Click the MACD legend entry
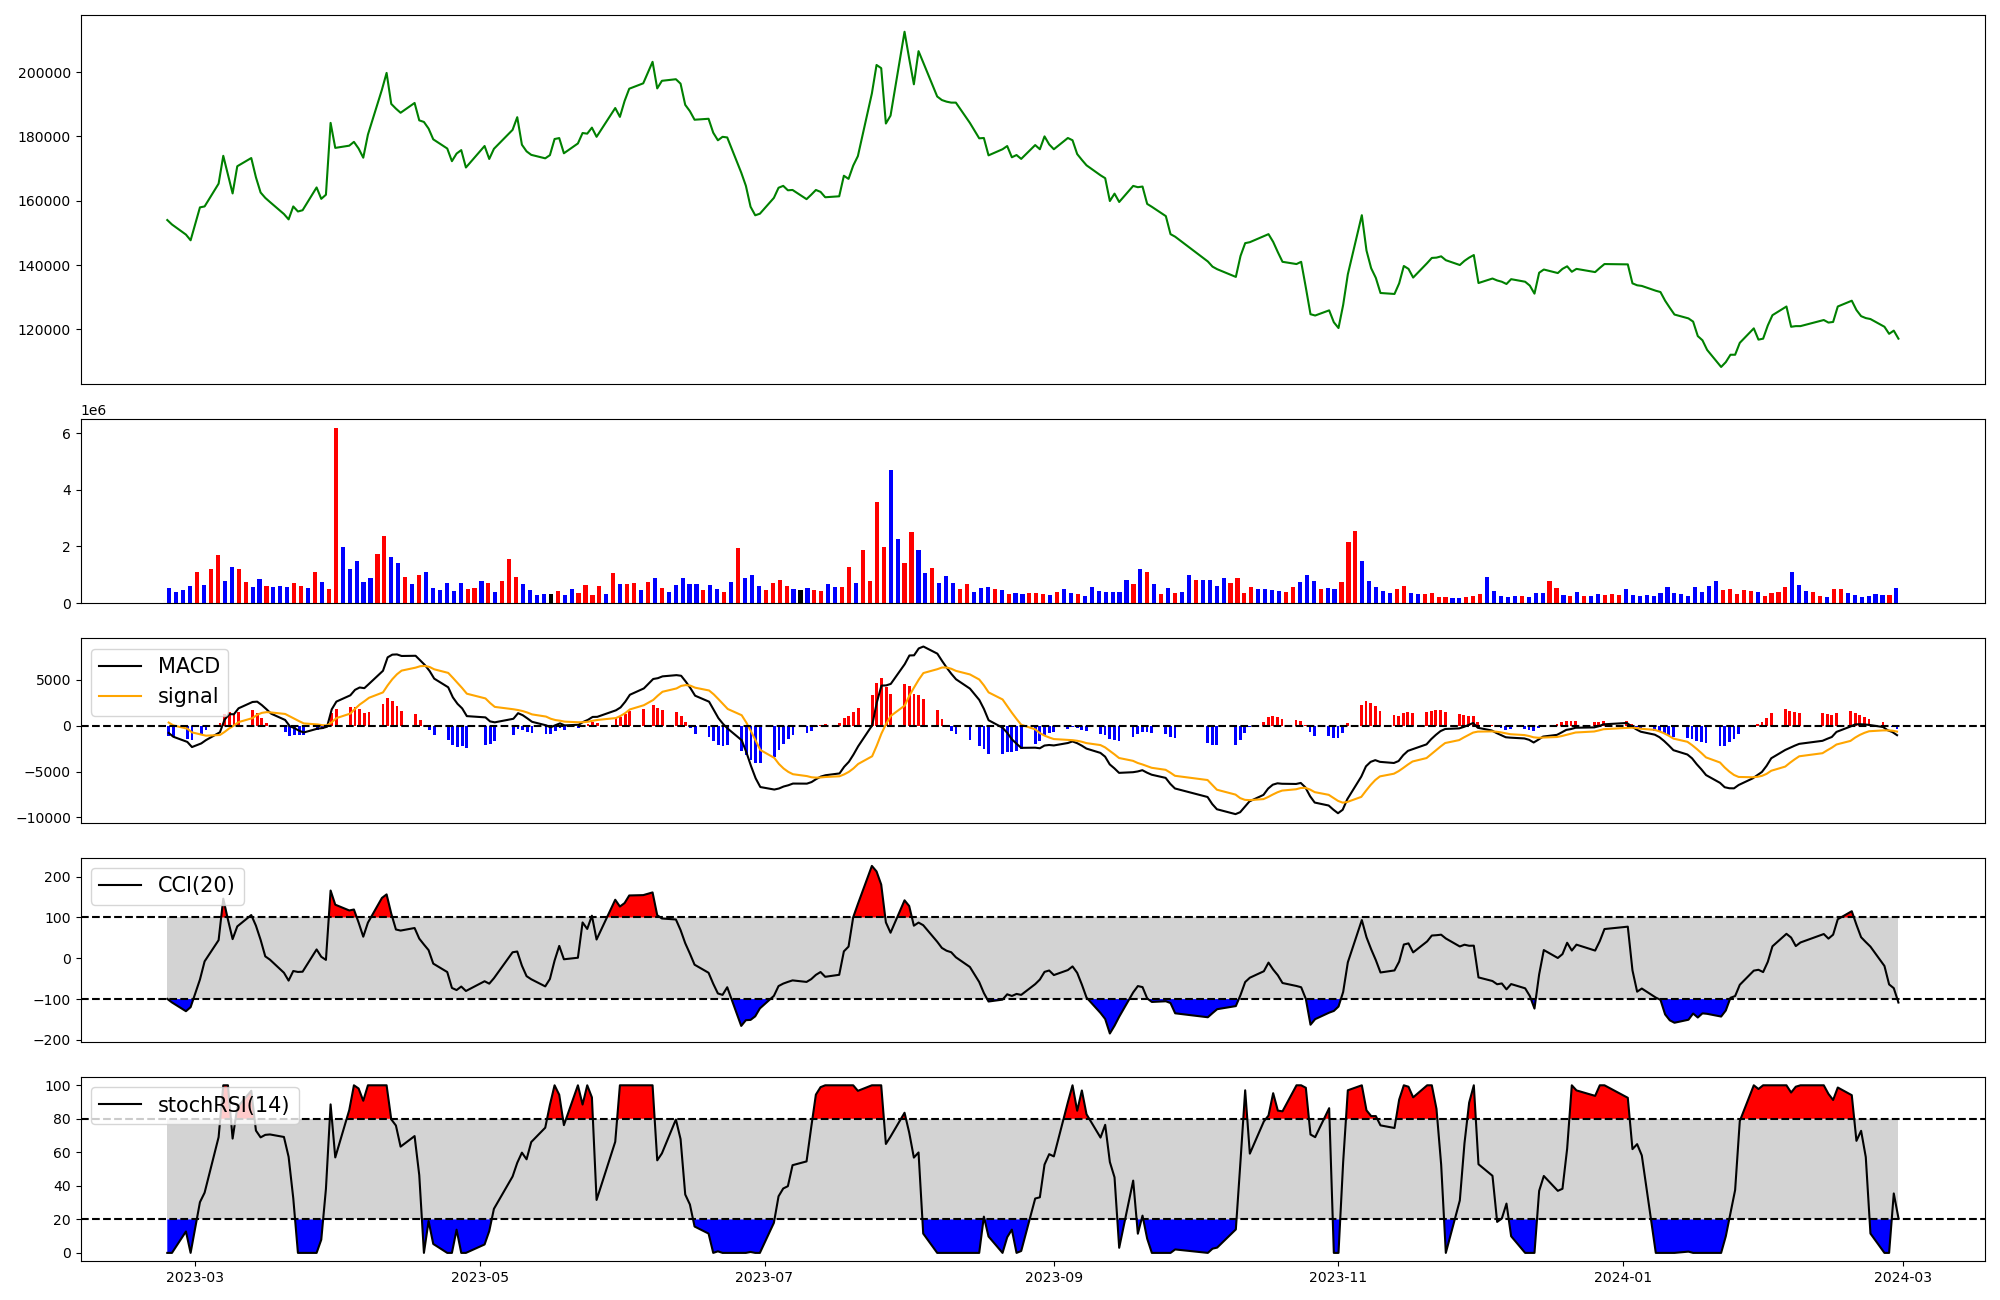 (x=188, y=666)
